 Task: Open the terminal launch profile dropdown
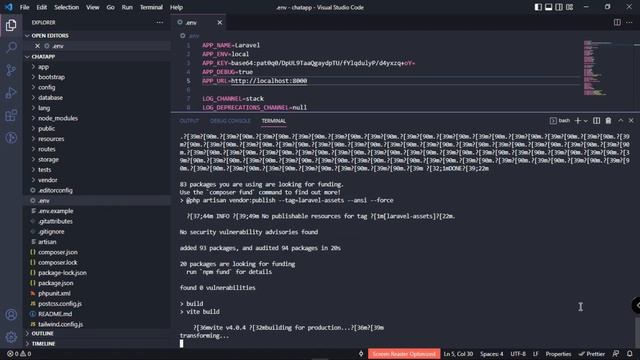tap(585, 121)
